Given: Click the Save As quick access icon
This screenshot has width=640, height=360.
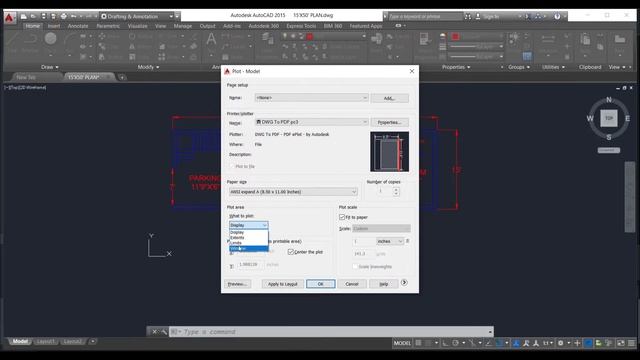Looking at the screenshot, I should coord(53,16).
